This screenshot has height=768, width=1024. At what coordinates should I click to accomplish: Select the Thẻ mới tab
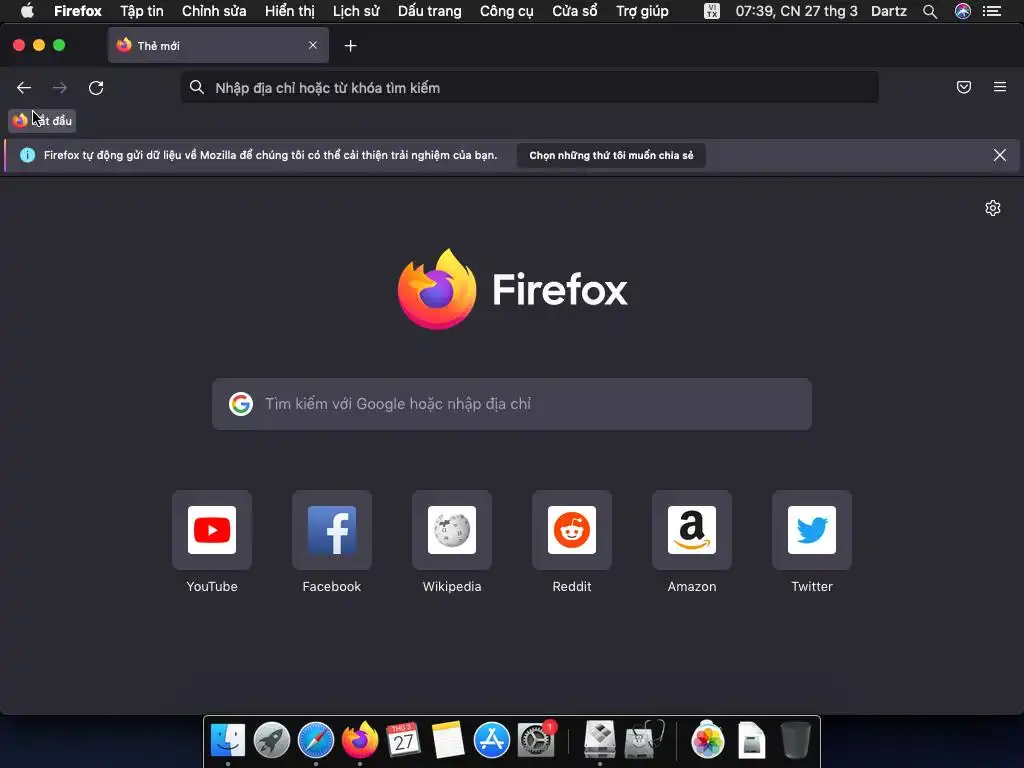[x=218, y=45]
